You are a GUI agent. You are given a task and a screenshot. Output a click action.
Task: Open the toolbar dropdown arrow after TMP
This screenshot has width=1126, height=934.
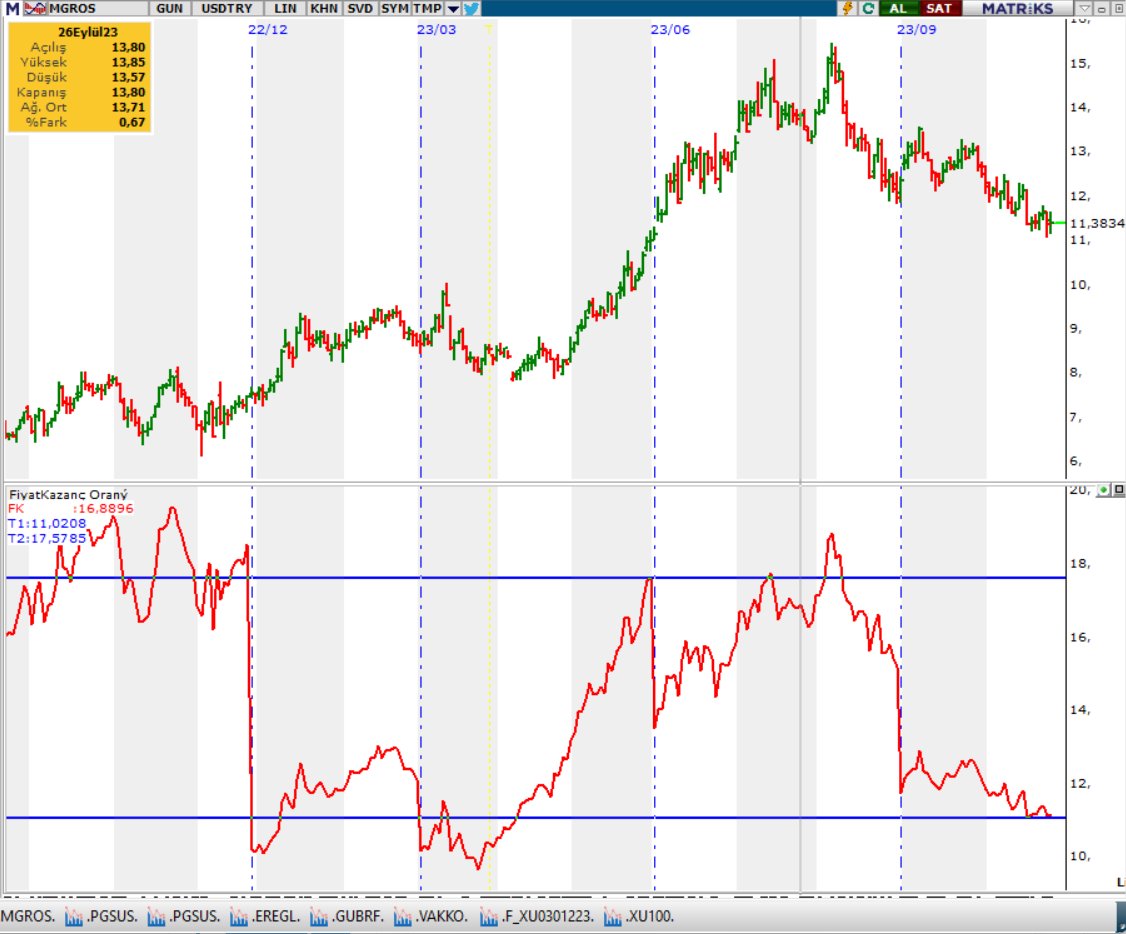click(x=453, y=9)
